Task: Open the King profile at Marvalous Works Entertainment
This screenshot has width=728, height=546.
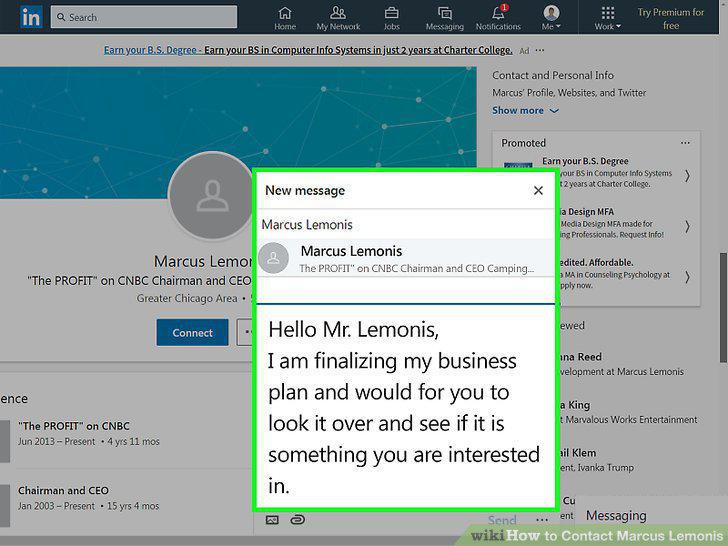Action: pos(628,412)
